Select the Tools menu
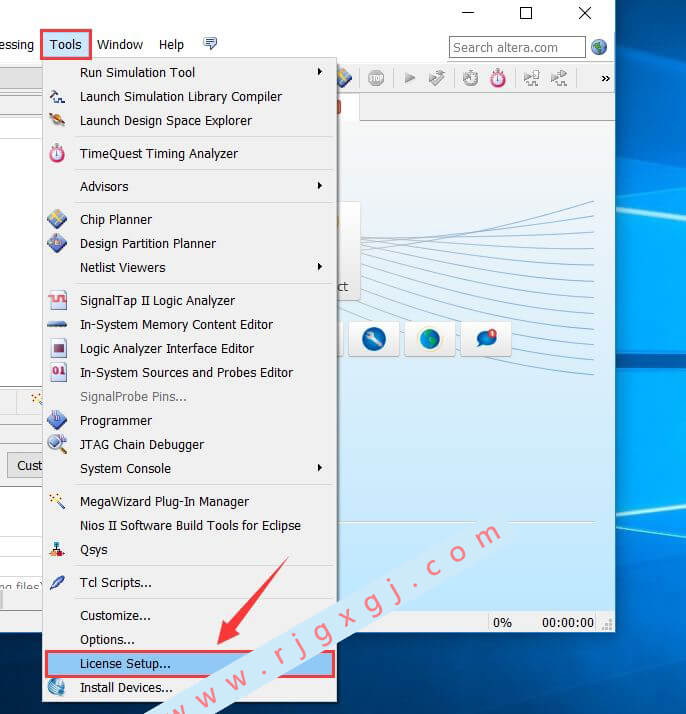686x714 pixels. [x=66, y=45]
